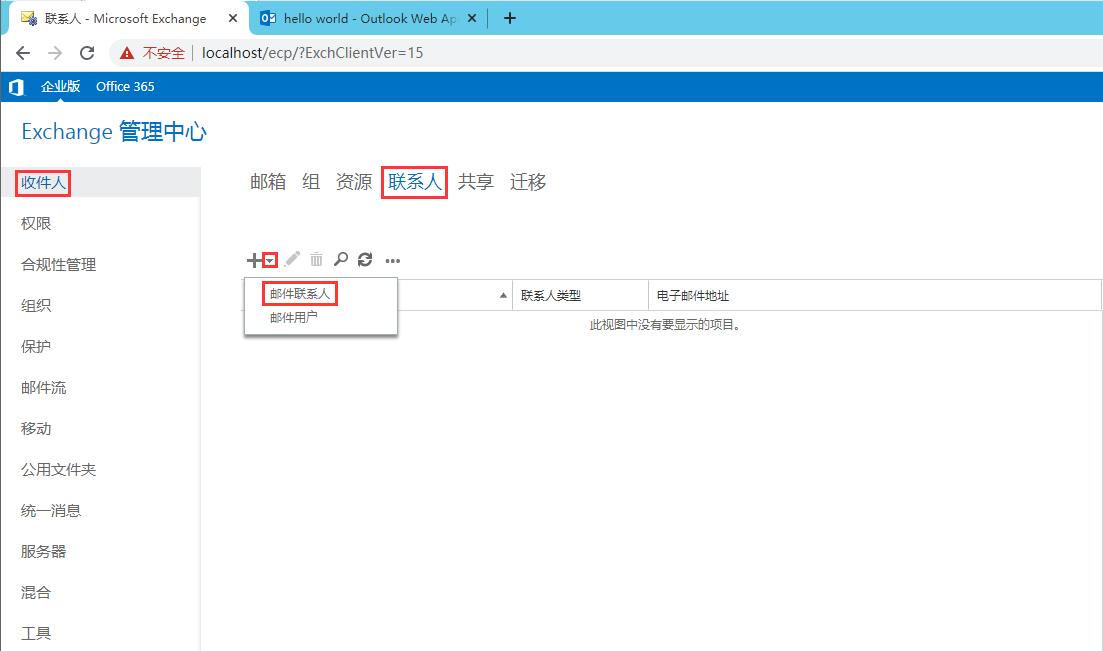Select 收件人 in the left navigation
The image size is (1103, 651).
43,183
